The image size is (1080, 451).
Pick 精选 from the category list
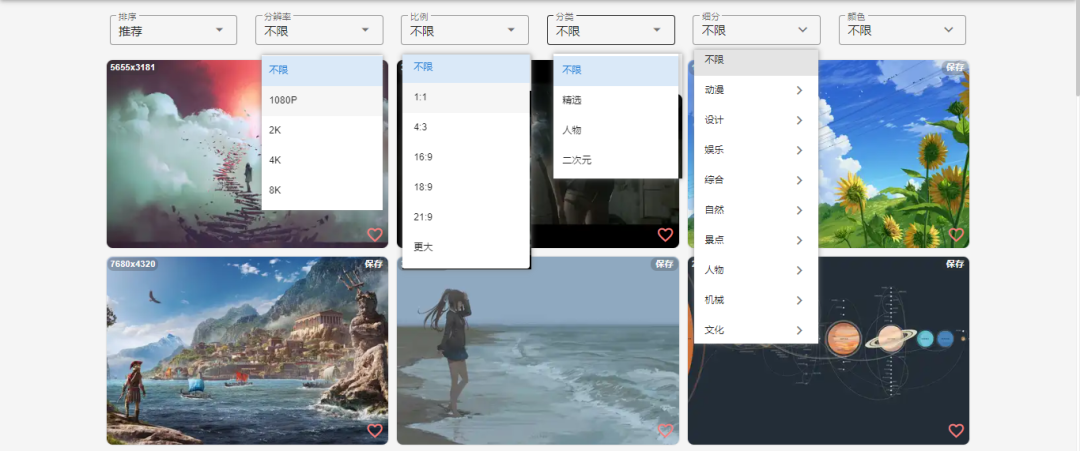pos(572,100)
